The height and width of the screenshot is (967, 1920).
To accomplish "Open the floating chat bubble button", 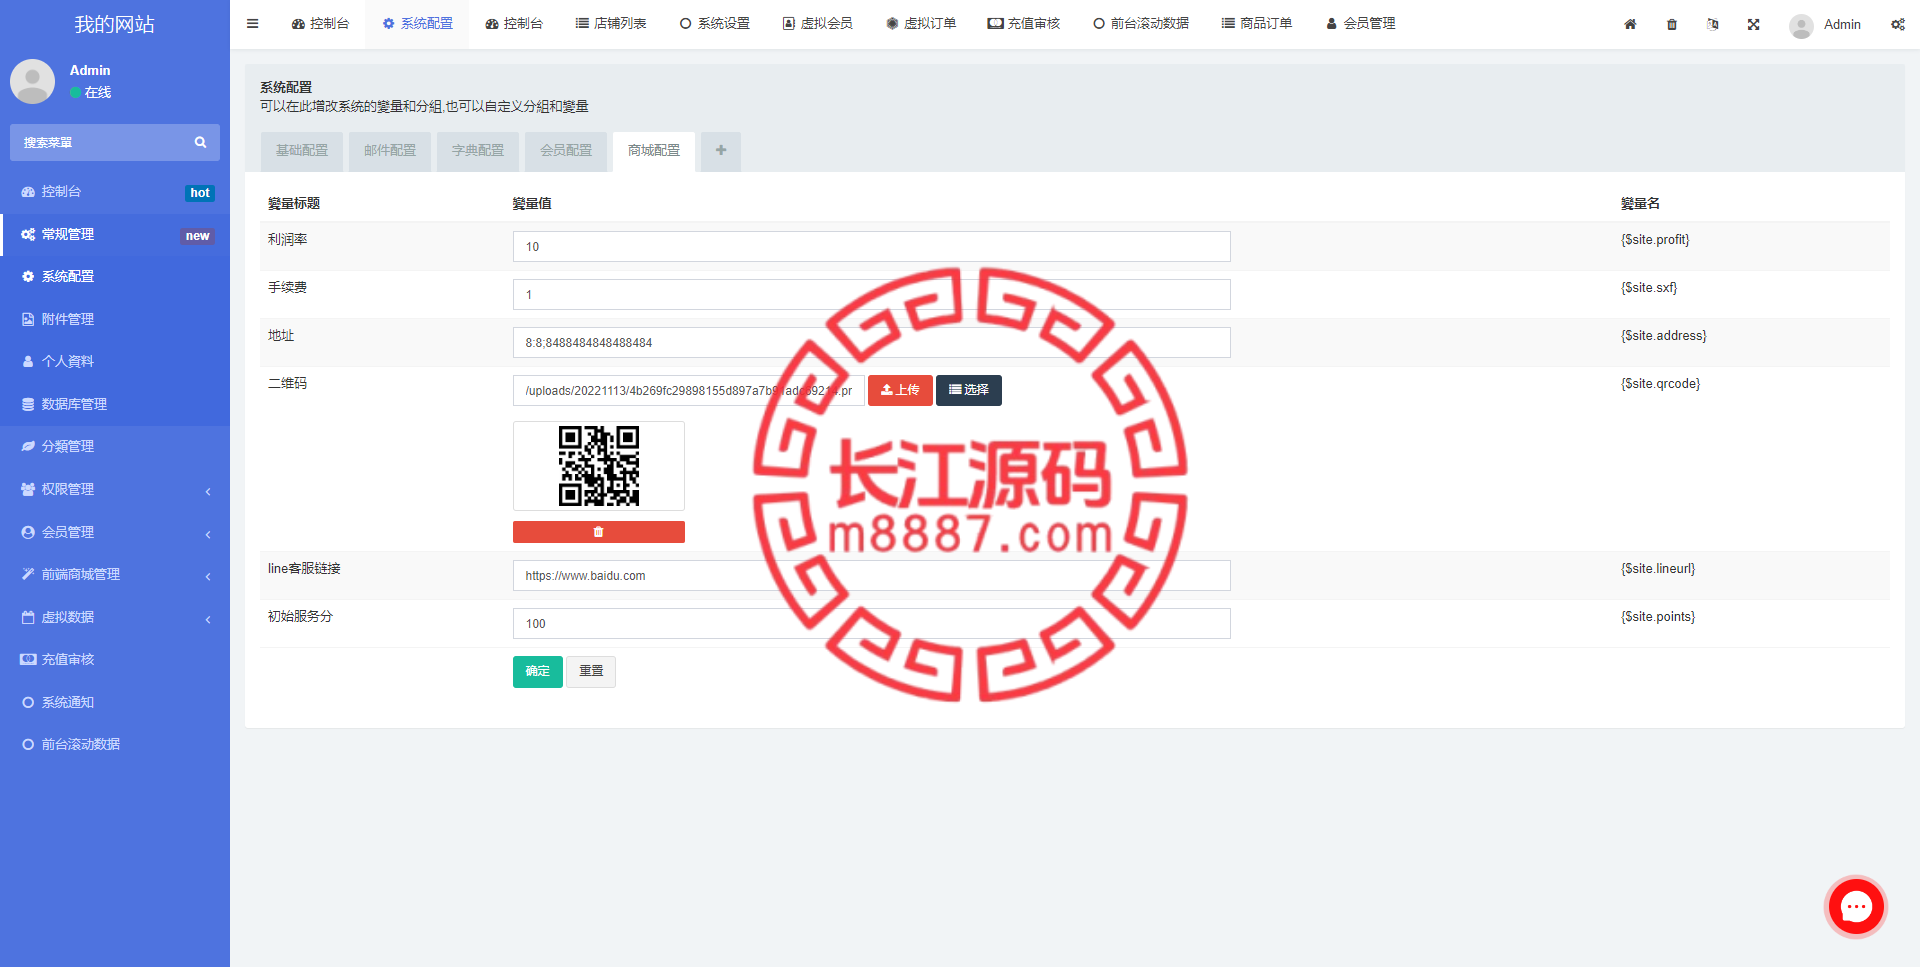I will 1856,907.
